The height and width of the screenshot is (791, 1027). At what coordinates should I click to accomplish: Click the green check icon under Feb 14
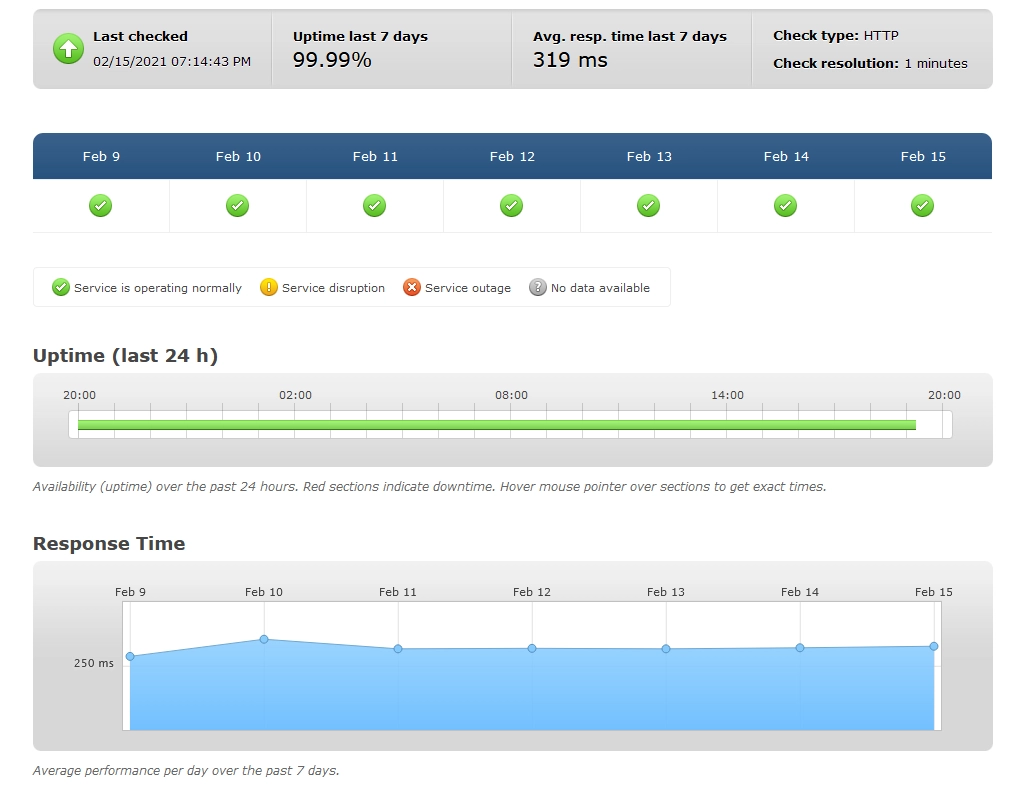pyautogui.click(x=785, y=205)
